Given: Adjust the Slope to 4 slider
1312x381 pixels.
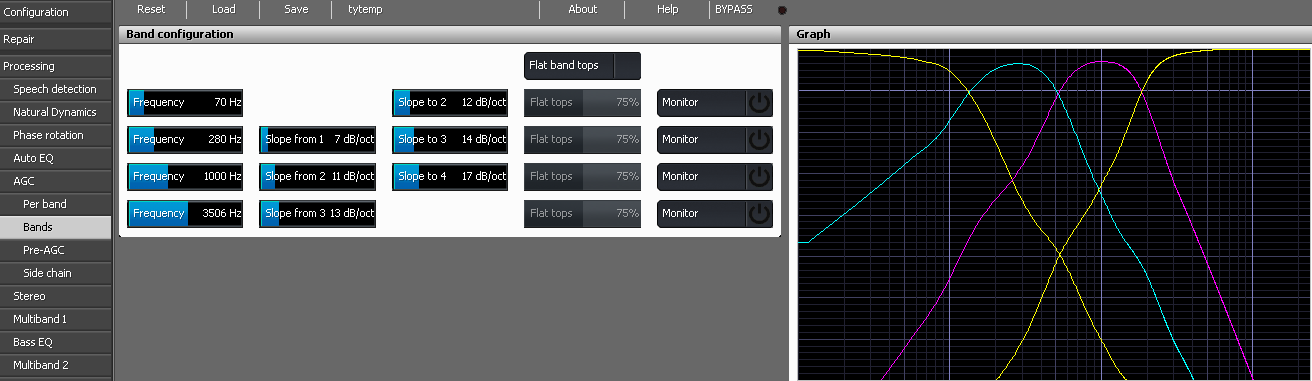Looking at the screenshot, I should pos(450,176).
